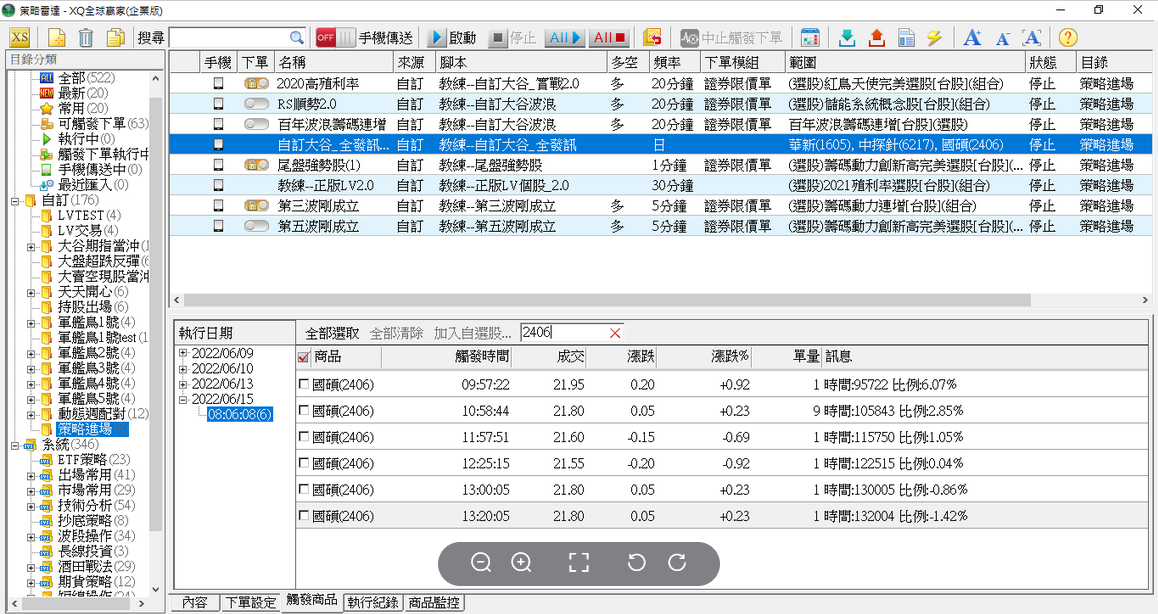1158x614 pixels.
Task: Click the yellow lightning bolt icon
Action: (x=934, y=38)
